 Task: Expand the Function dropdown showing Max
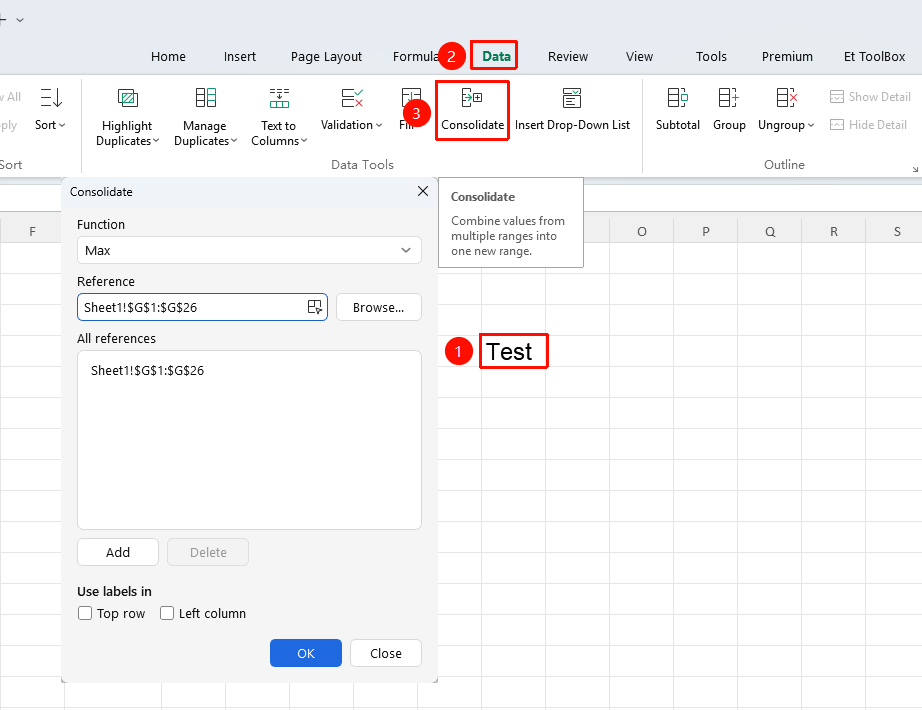[249, 250]
